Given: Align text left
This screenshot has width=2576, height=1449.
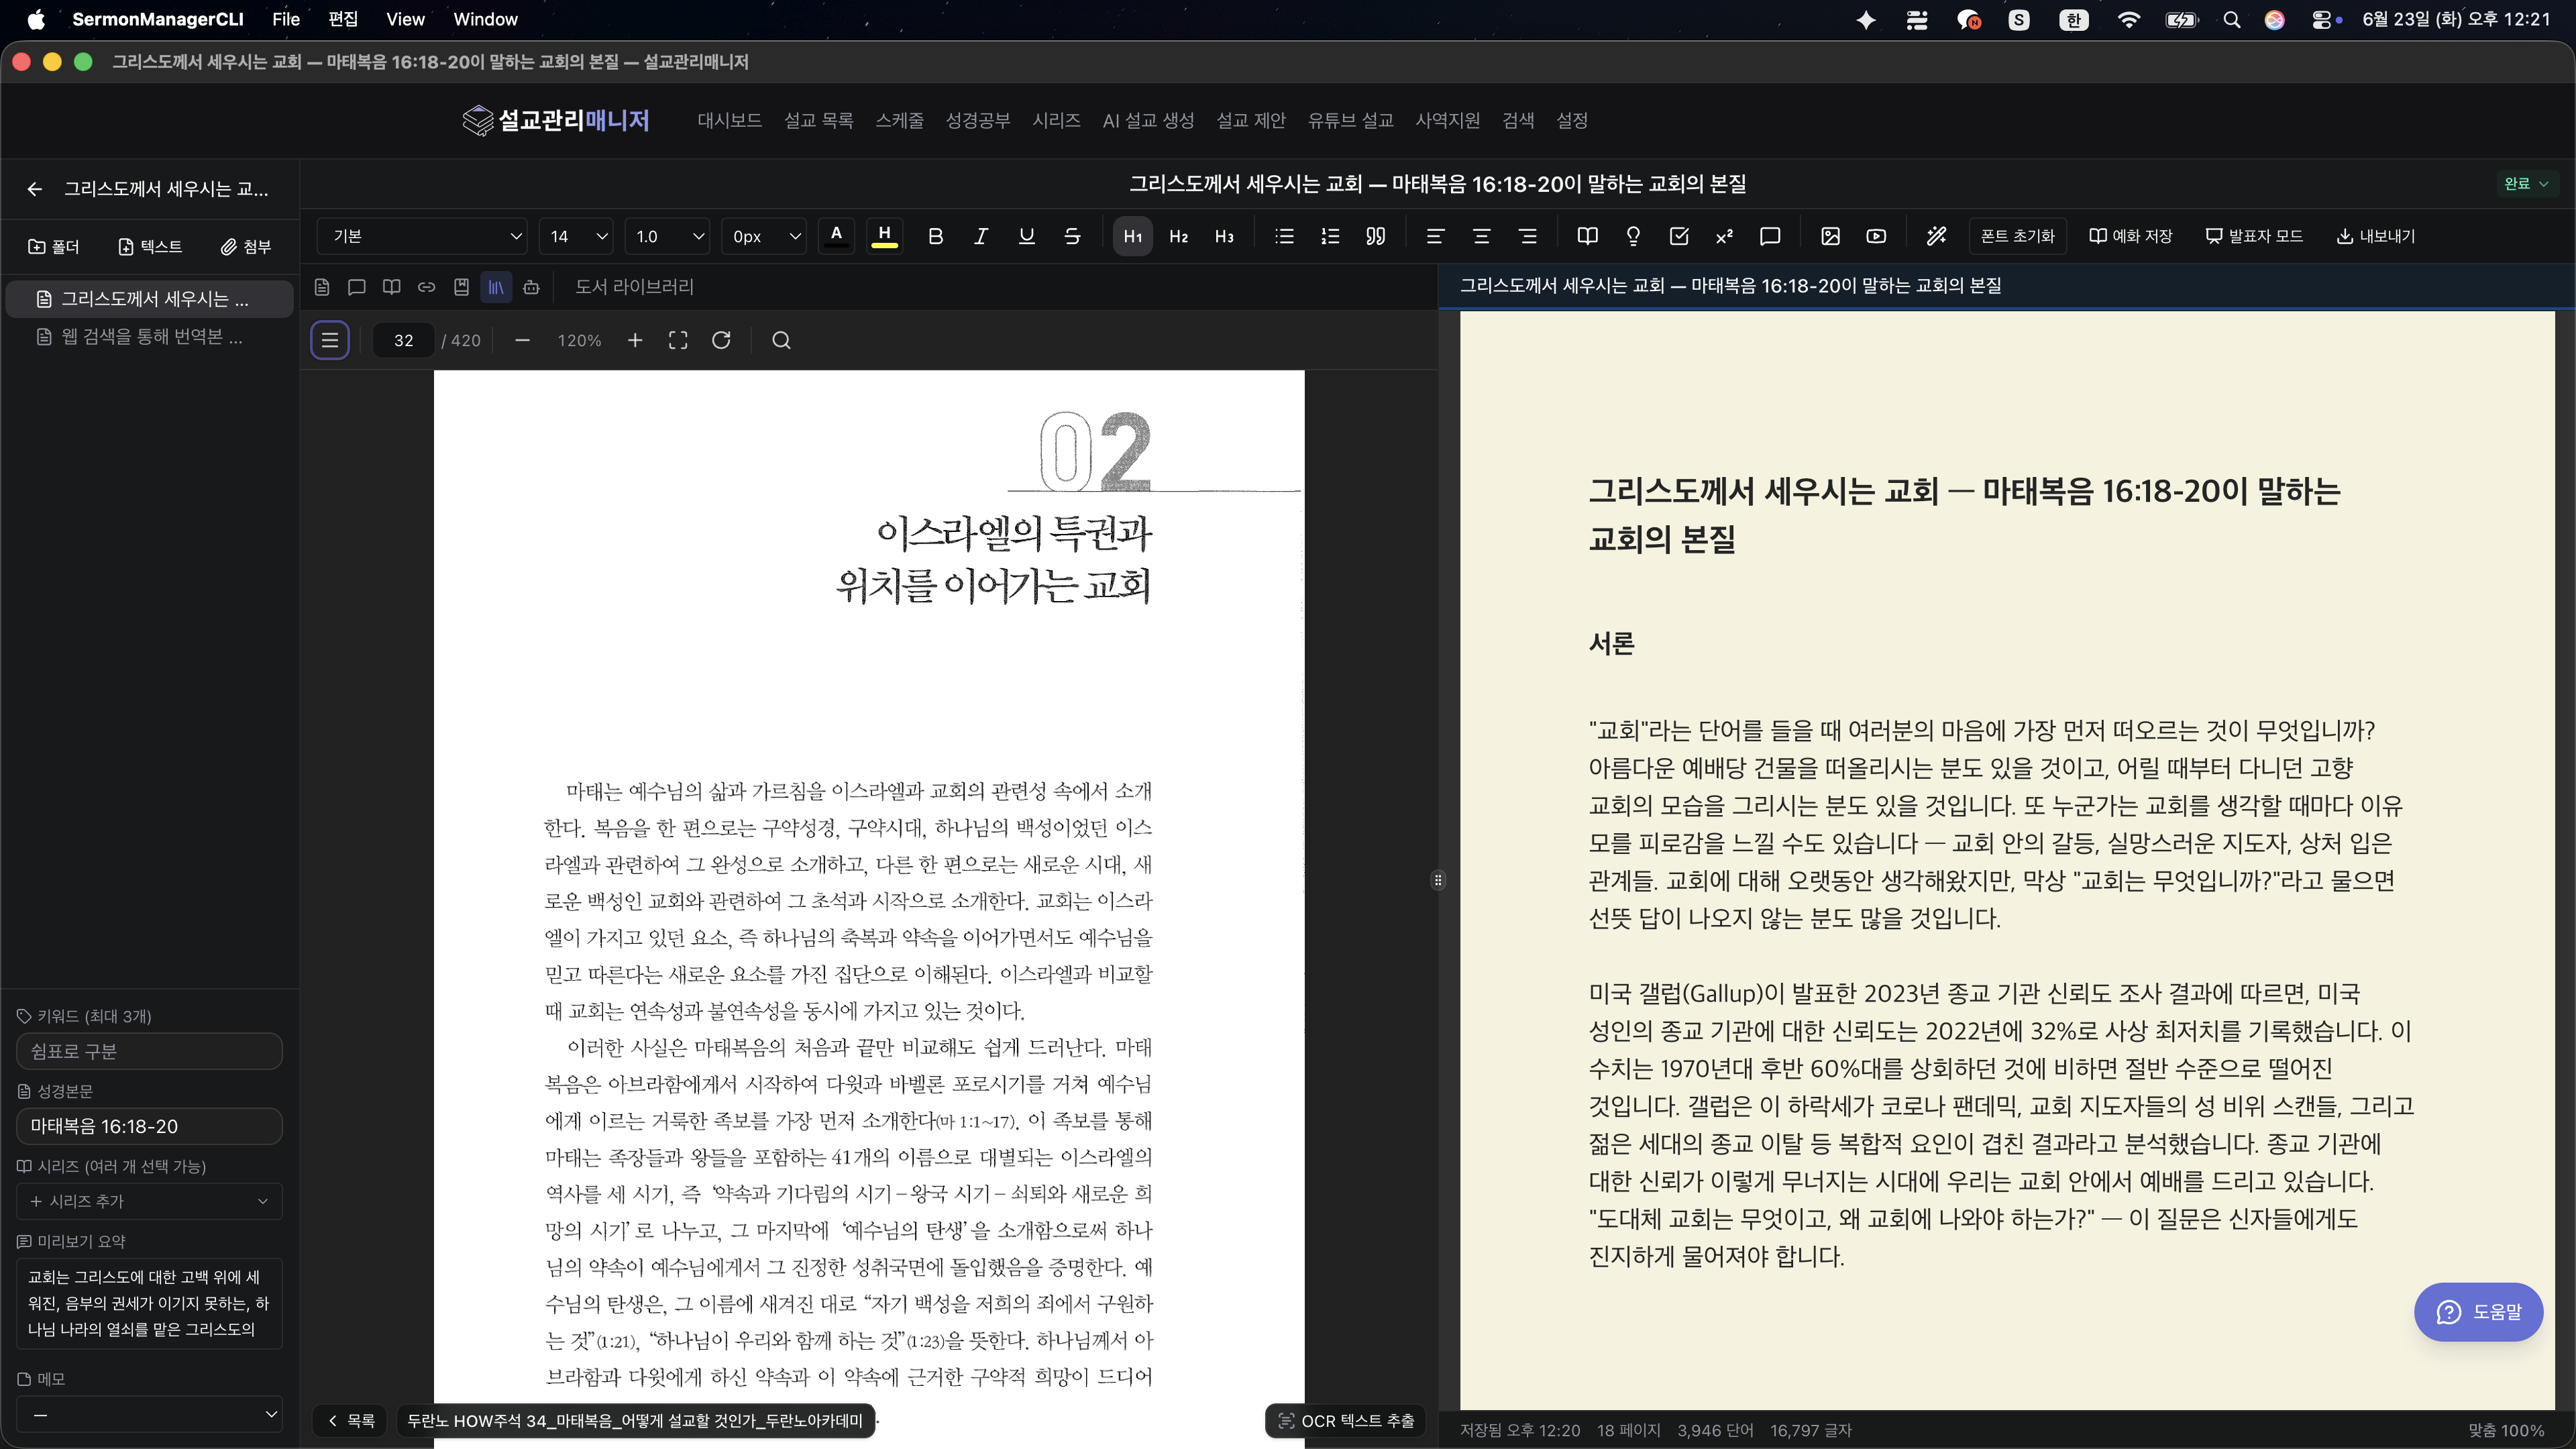Looking at the screenshot, I should pos(1435,236).
